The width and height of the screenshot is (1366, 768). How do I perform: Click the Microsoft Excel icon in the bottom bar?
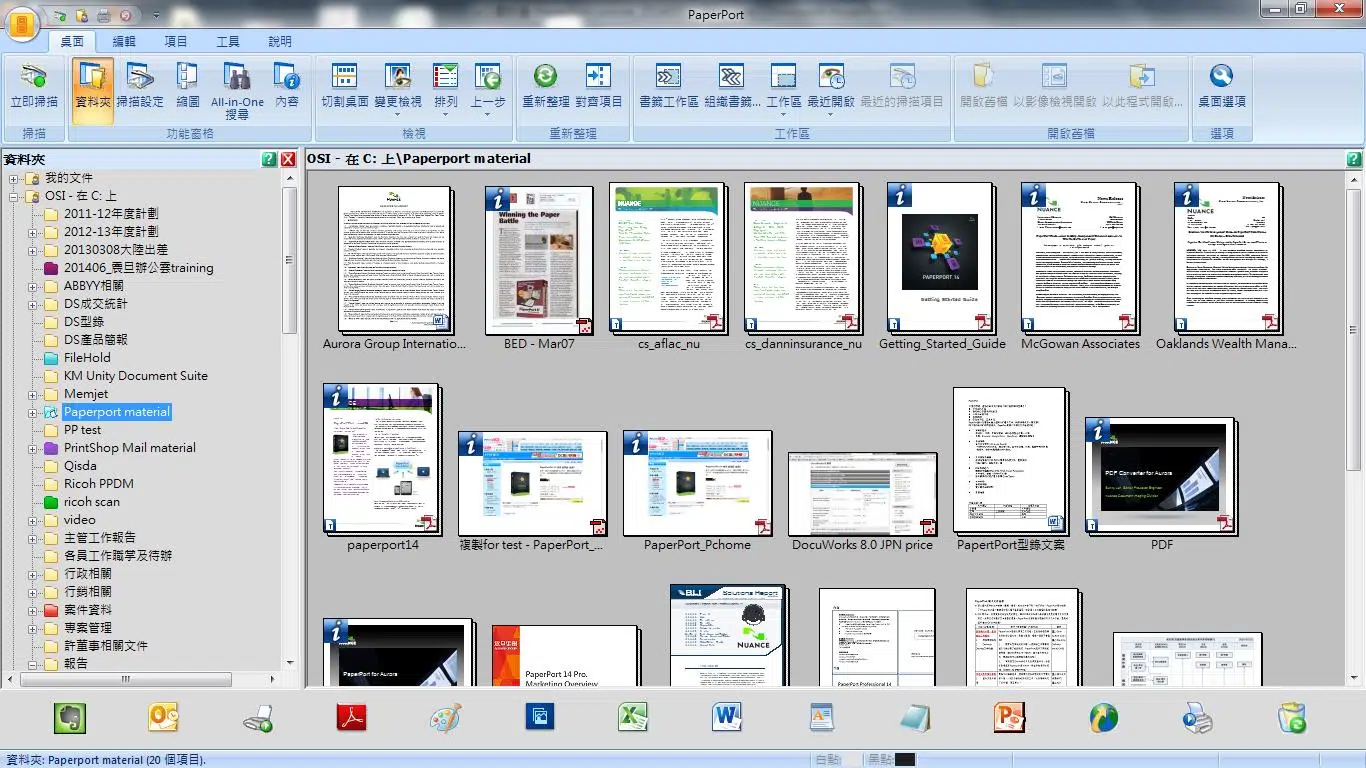pyautogui.click(x=633, y=718)
